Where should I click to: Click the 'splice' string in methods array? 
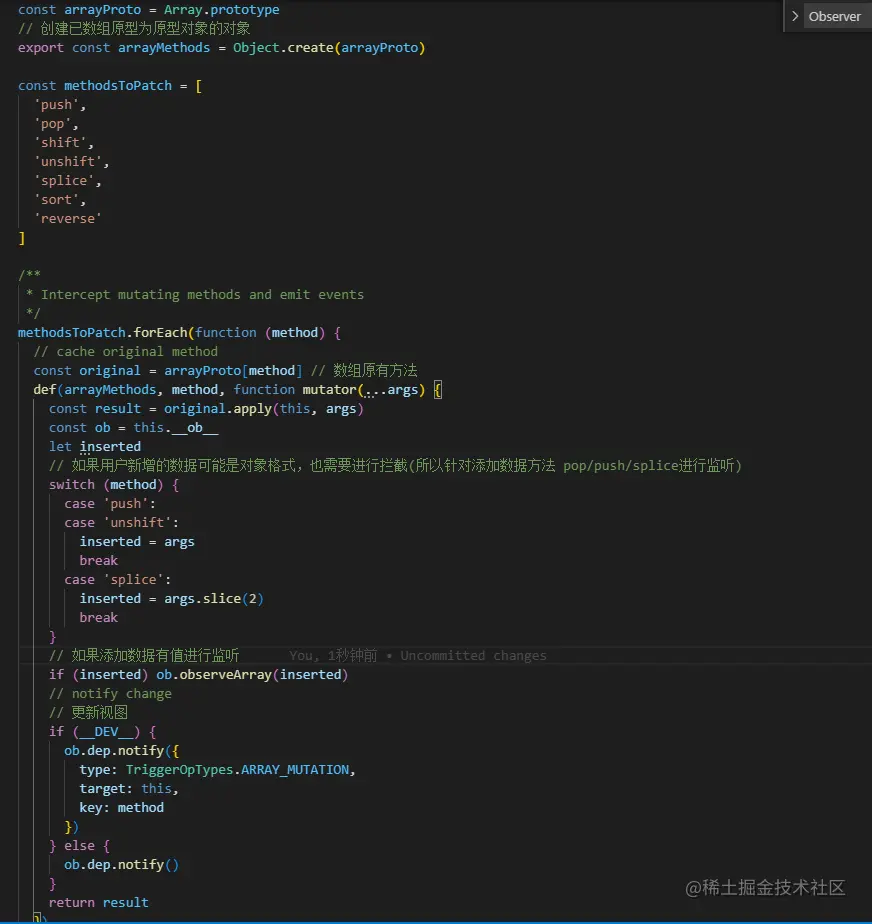point(64,180)
